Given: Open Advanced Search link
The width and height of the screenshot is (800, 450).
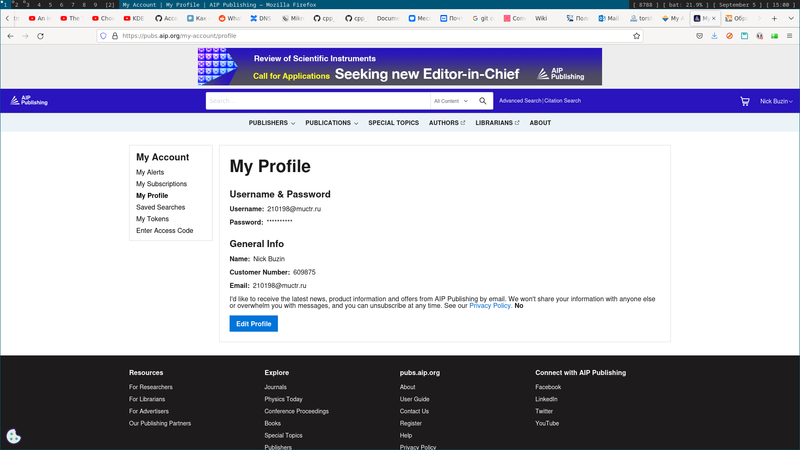Looking at the screenshot, I should coord(520,101).
